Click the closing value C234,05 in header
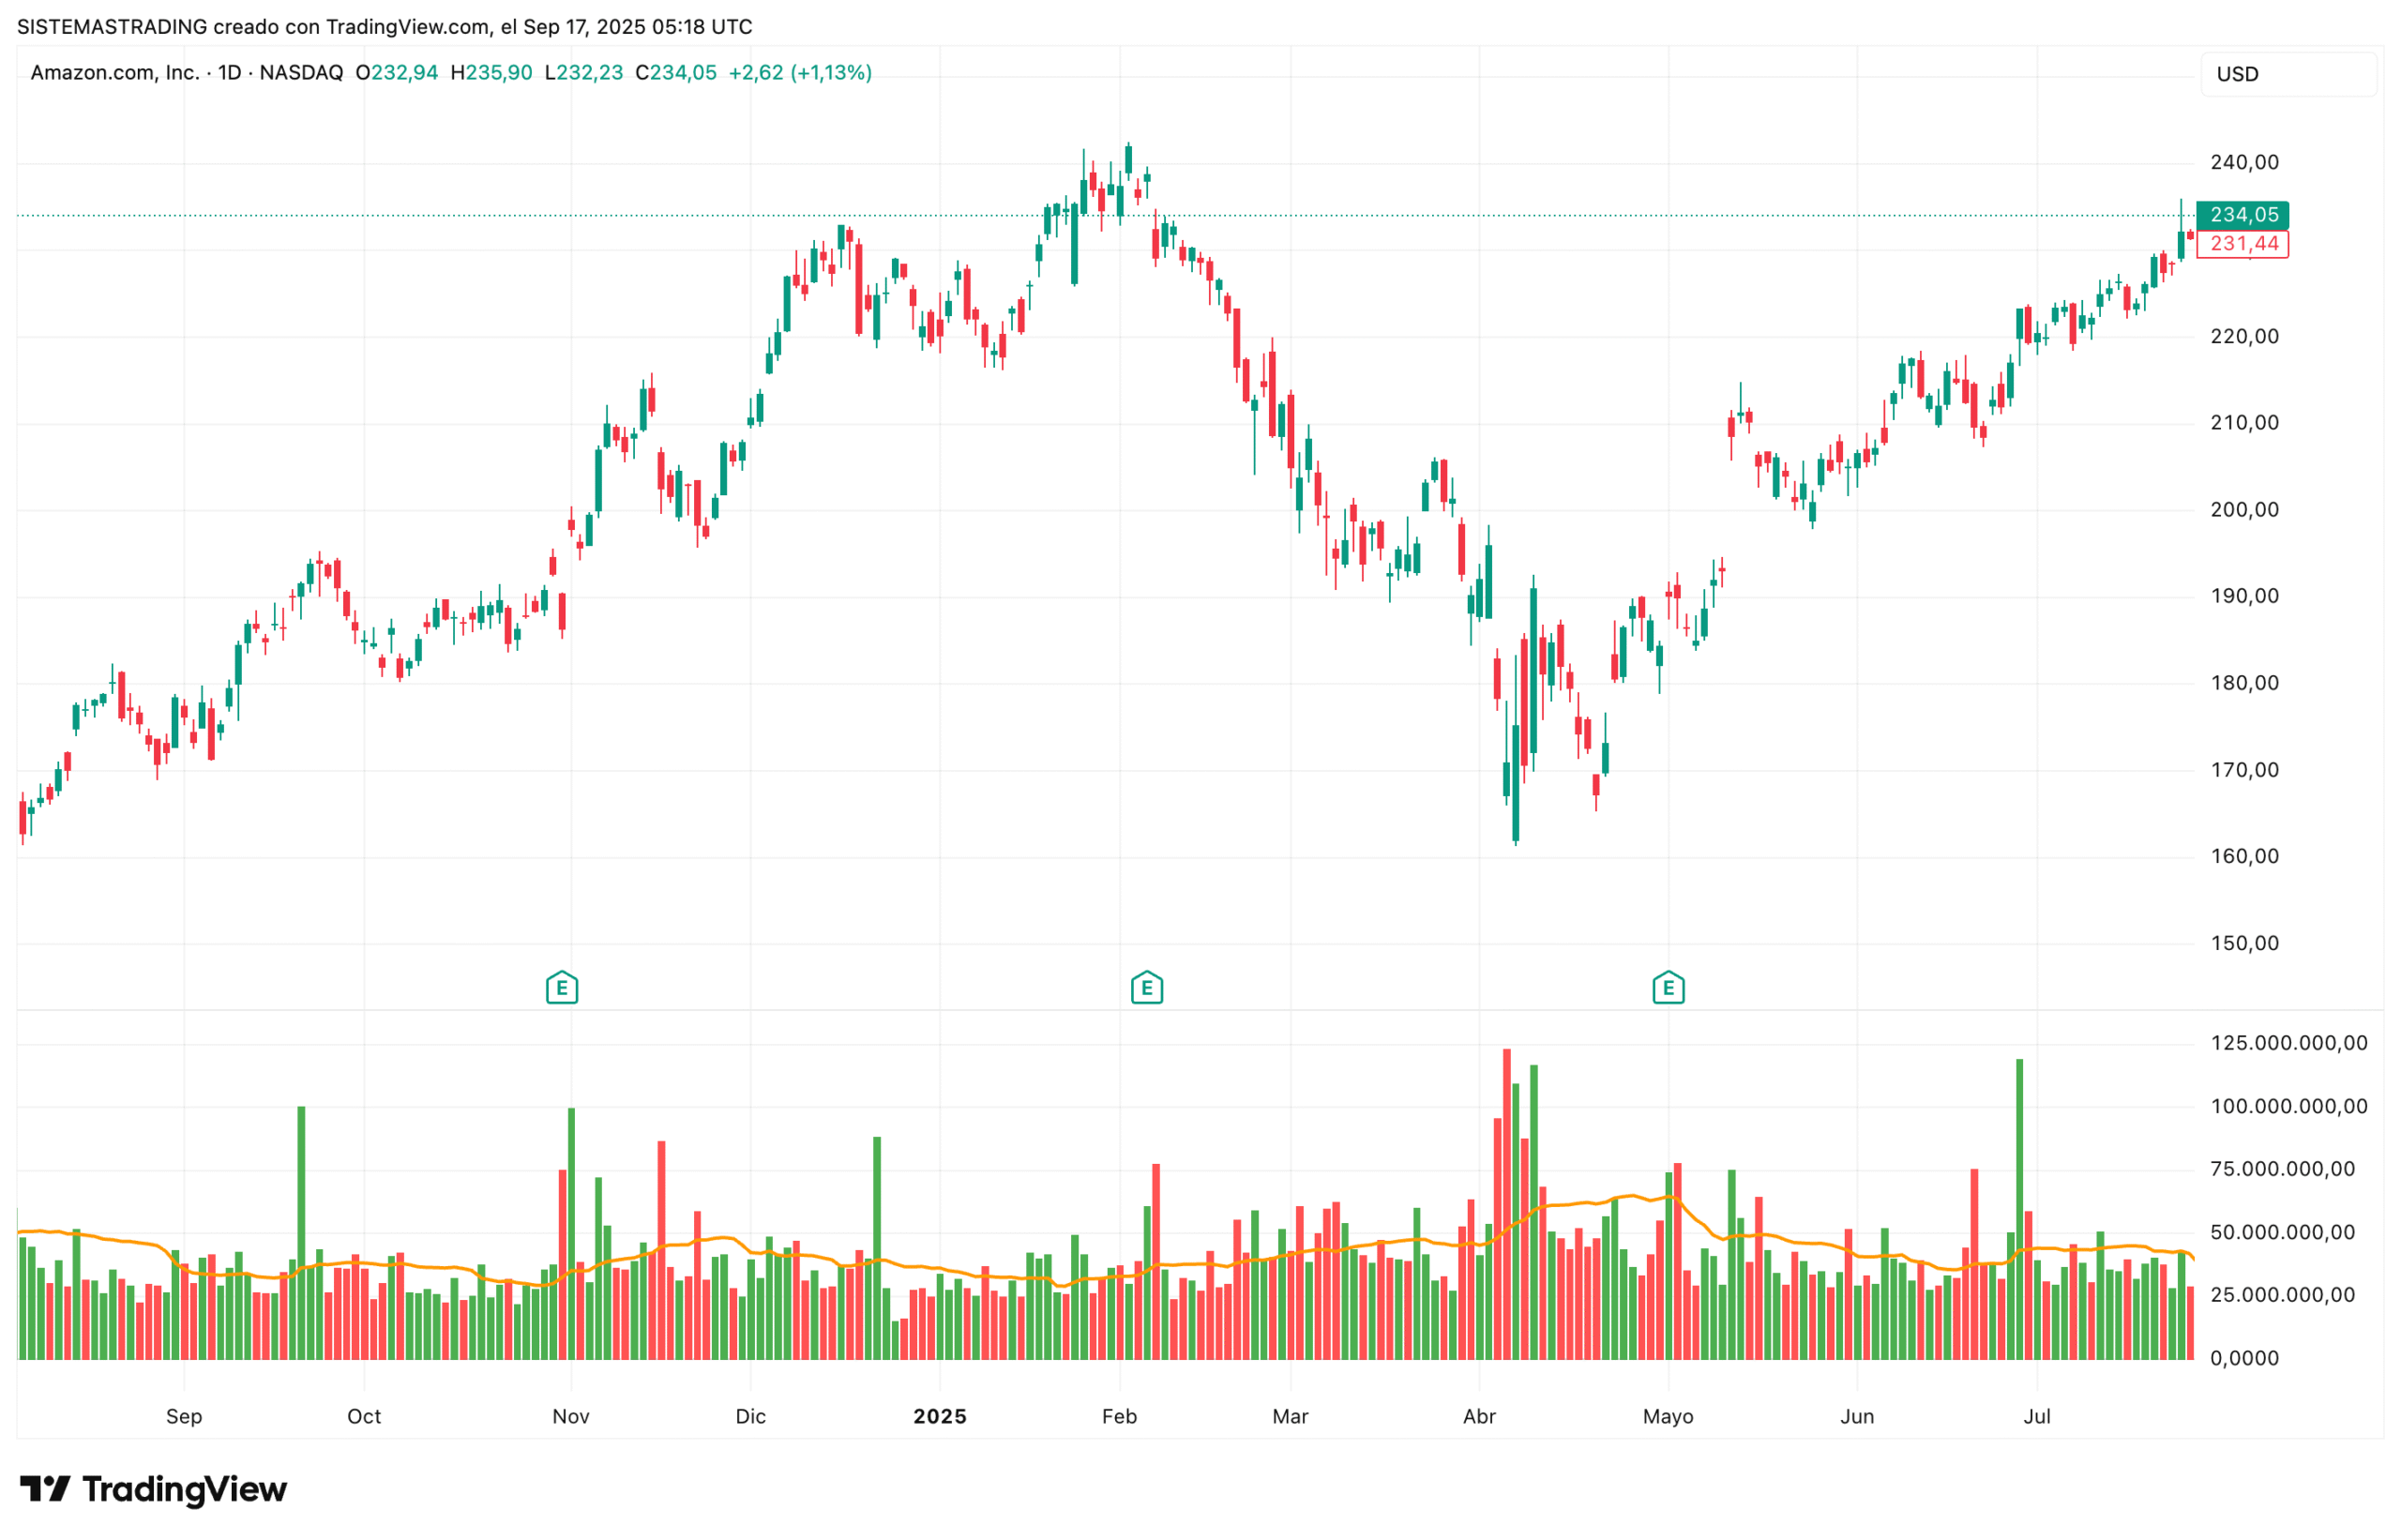2401x1540 pixels. pyautogui.click(x=676, y=73)
